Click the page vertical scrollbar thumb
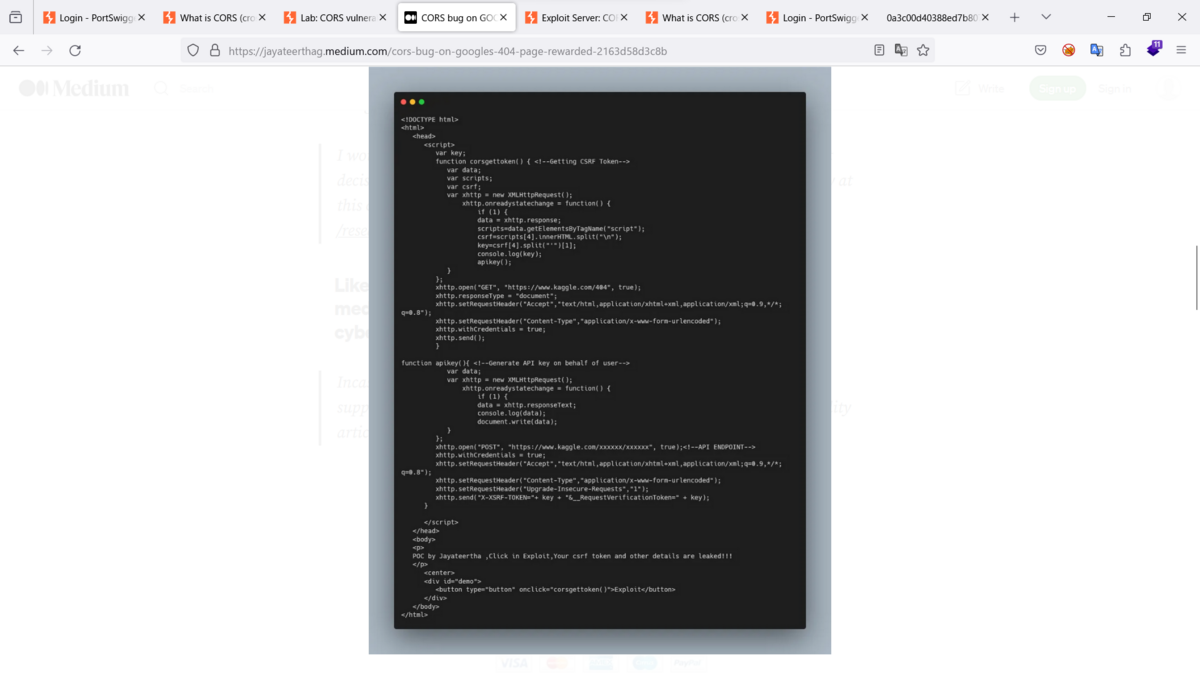This screenshot has width=1200, height=675. tap(1195, 277)
